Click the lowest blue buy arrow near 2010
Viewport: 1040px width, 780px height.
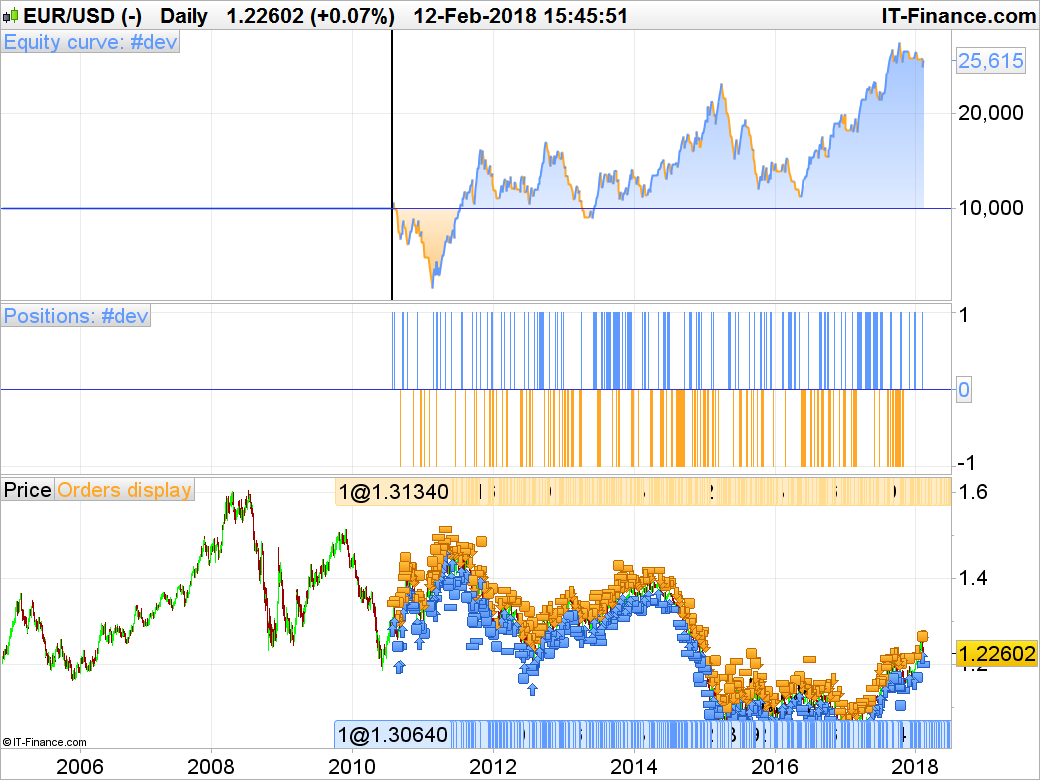(399, 667)
